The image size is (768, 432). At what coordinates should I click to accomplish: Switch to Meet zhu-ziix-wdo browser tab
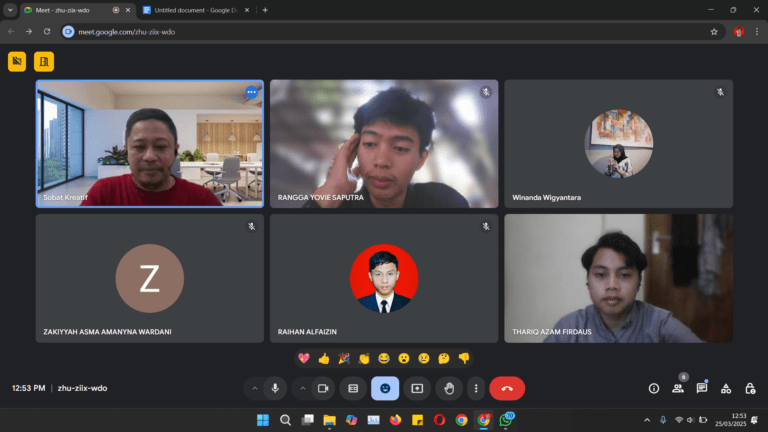coord(77,10)
